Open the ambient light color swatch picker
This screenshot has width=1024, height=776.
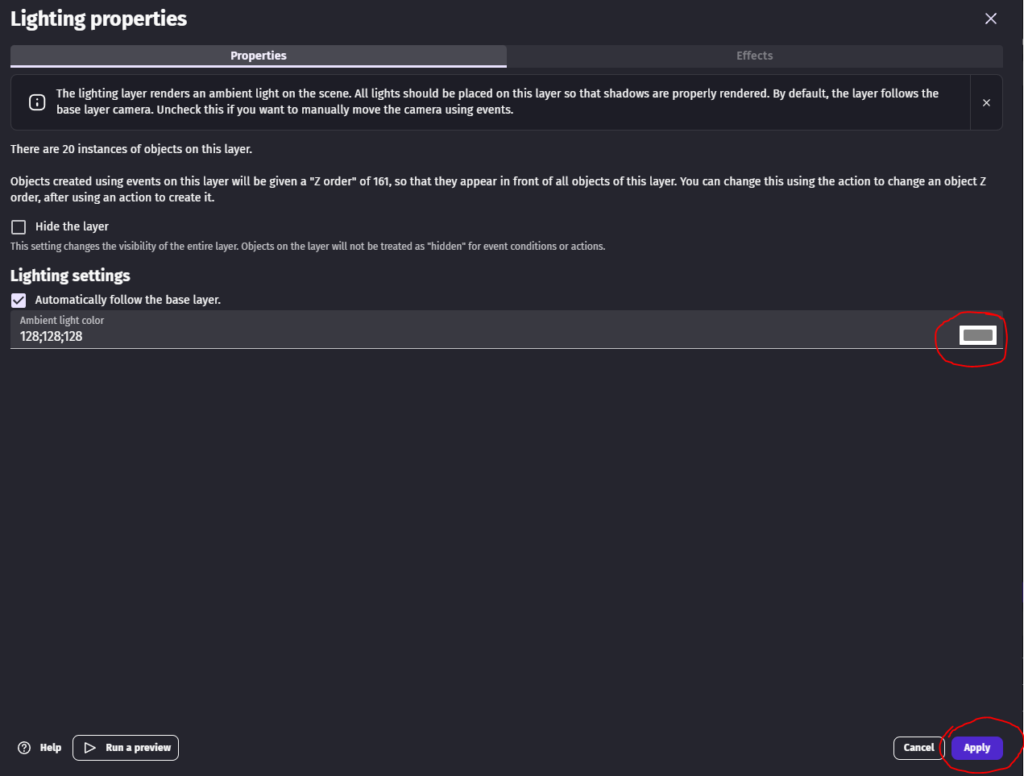(978, 335)
